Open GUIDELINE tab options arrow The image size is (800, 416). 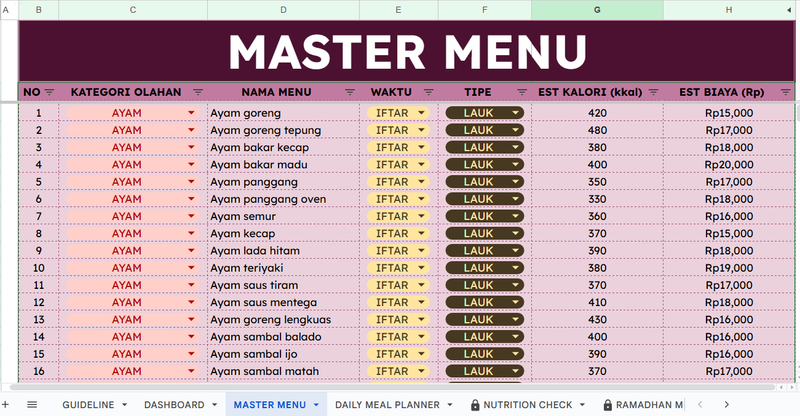(x=124, y=405)
